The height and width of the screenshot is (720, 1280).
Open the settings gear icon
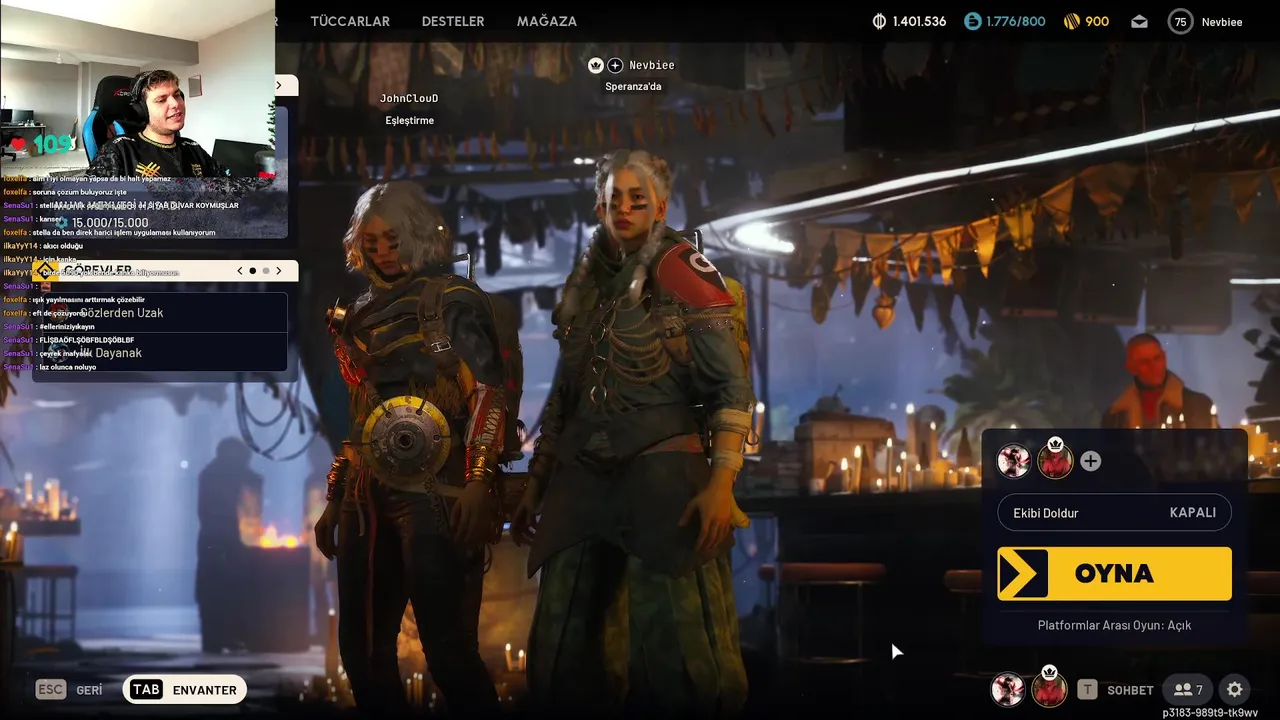tap(1235, 690)
